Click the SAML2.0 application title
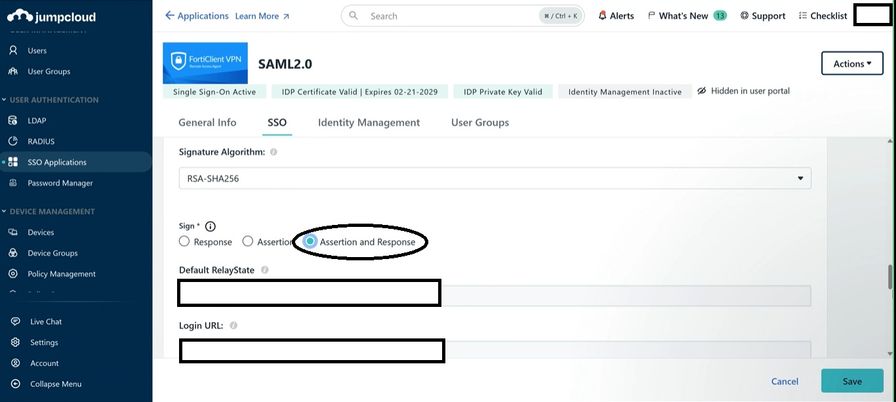 click(x=285, y=63)
